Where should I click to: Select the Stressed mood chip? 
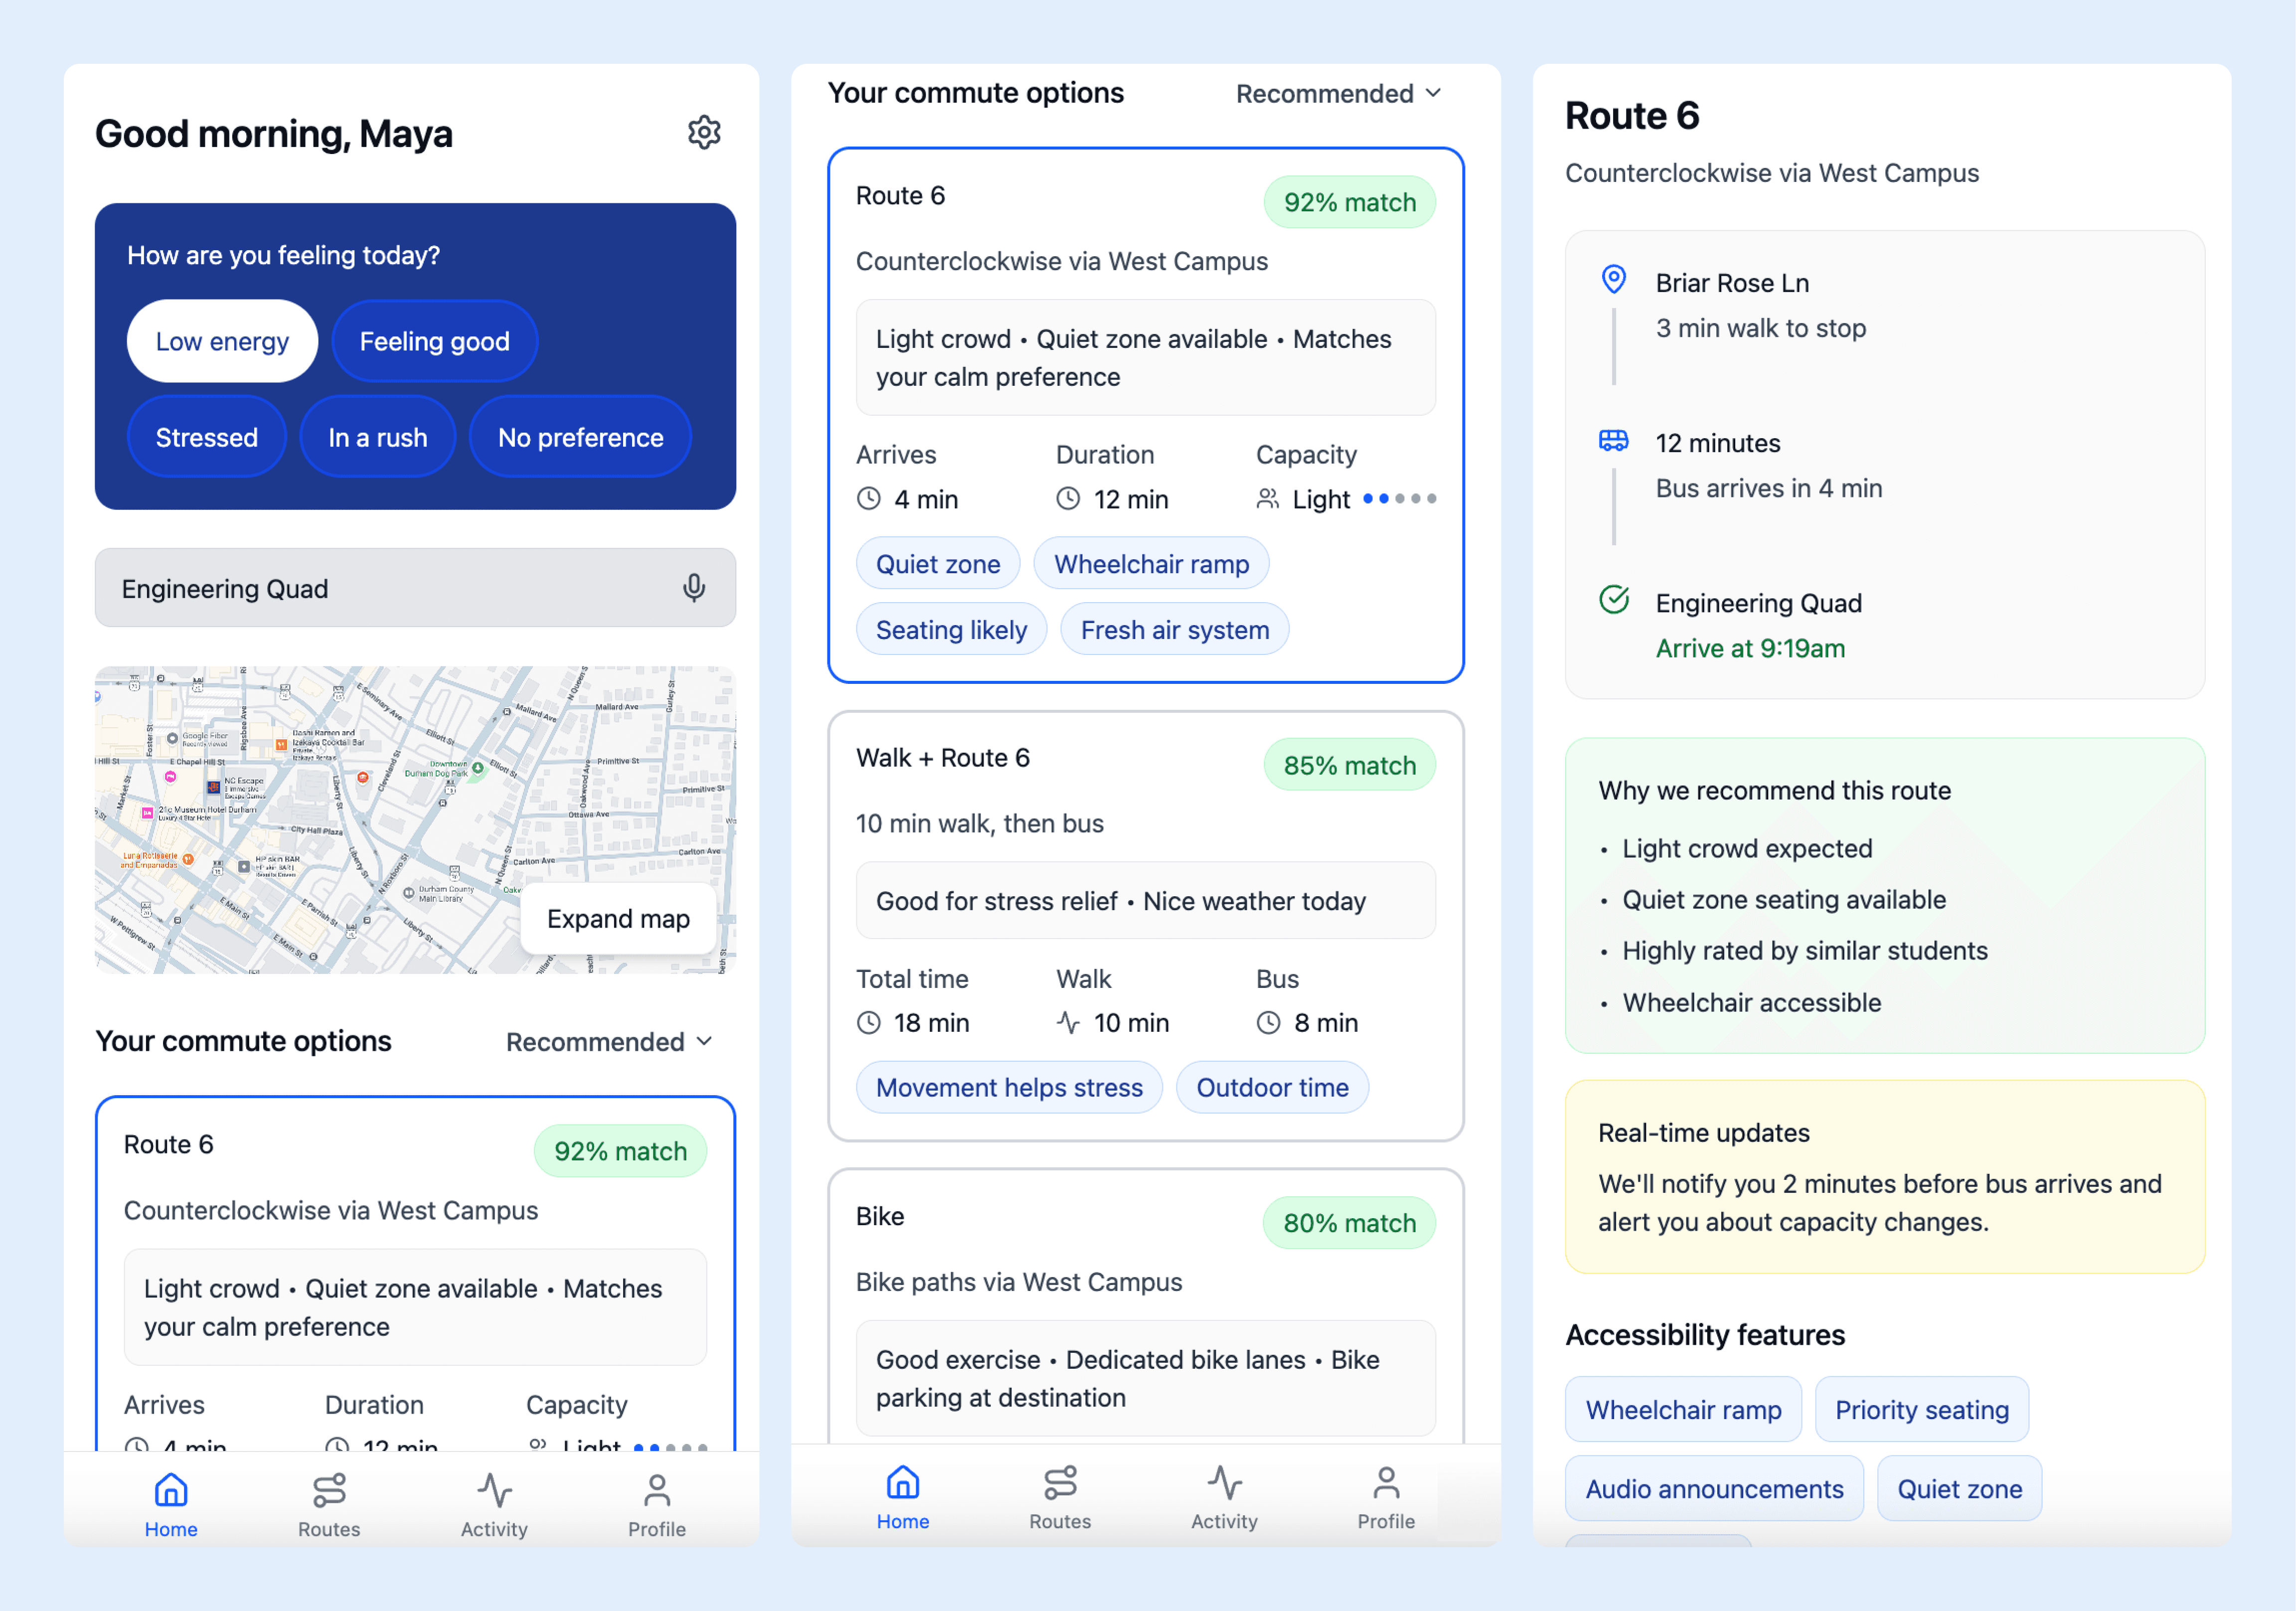207,437
